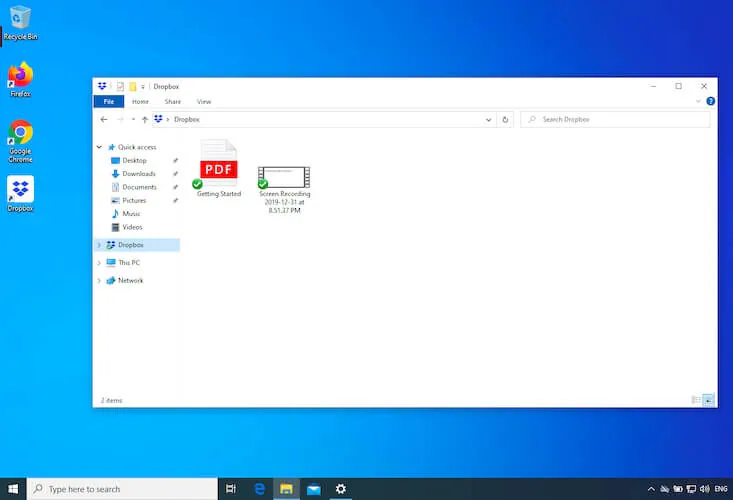Click the Dropbox breadcrumb in address bar
Viewport: 733px width, 500px height.
point(187,120)
